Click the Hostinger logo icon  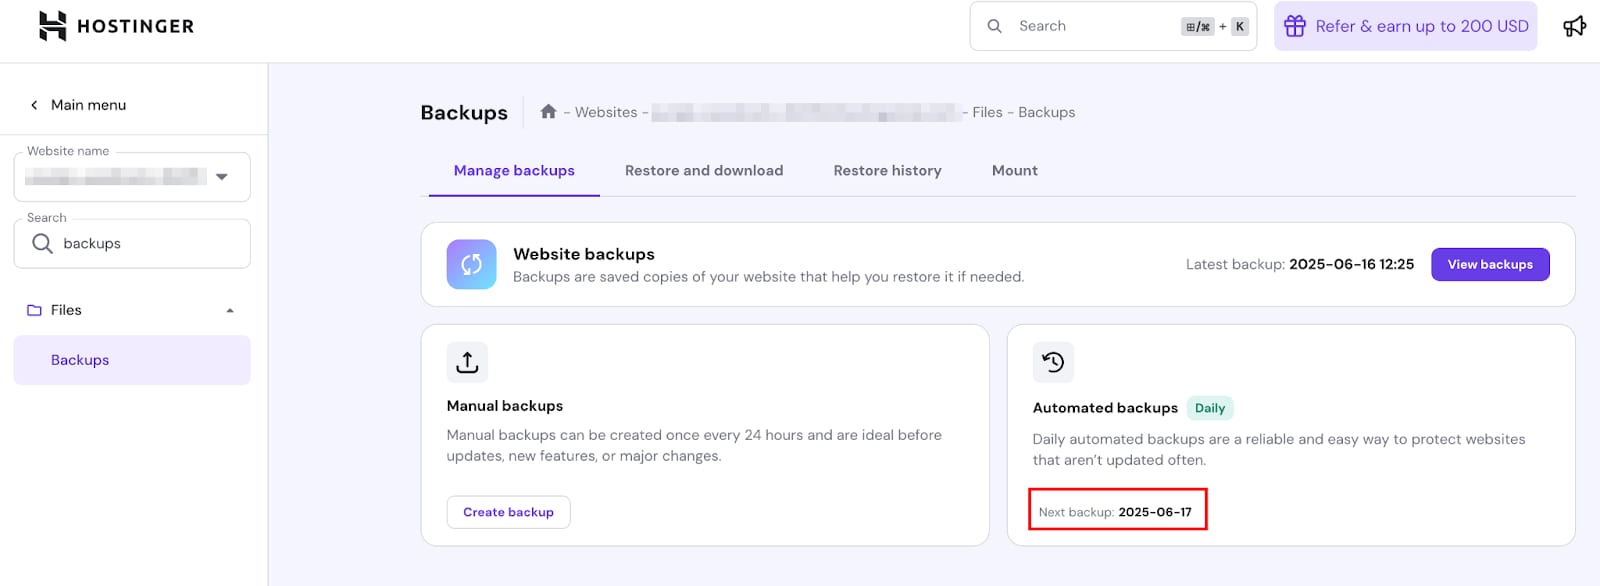tap(52, 26)
